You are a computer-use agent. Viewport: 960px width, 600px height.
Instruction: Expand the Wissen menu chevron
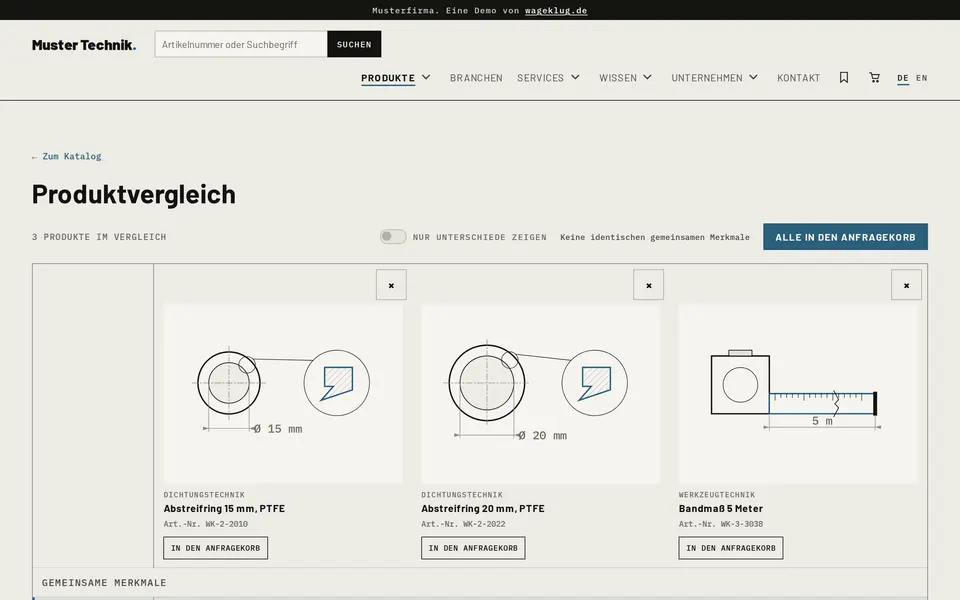(x=647, y=77)
